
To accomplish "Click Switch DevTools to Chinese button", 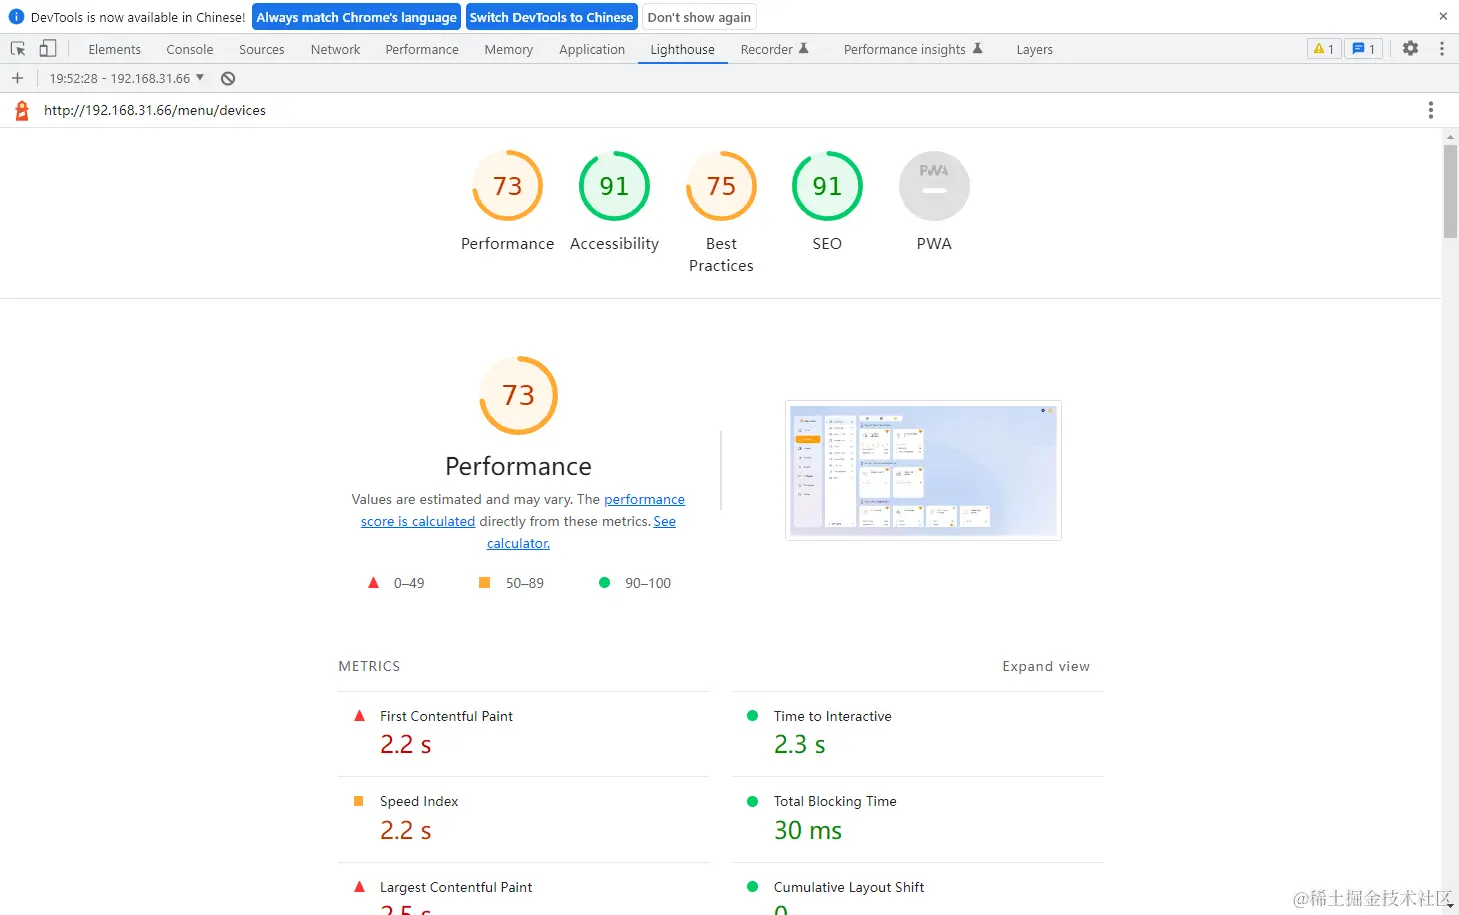I will point(551,17).
